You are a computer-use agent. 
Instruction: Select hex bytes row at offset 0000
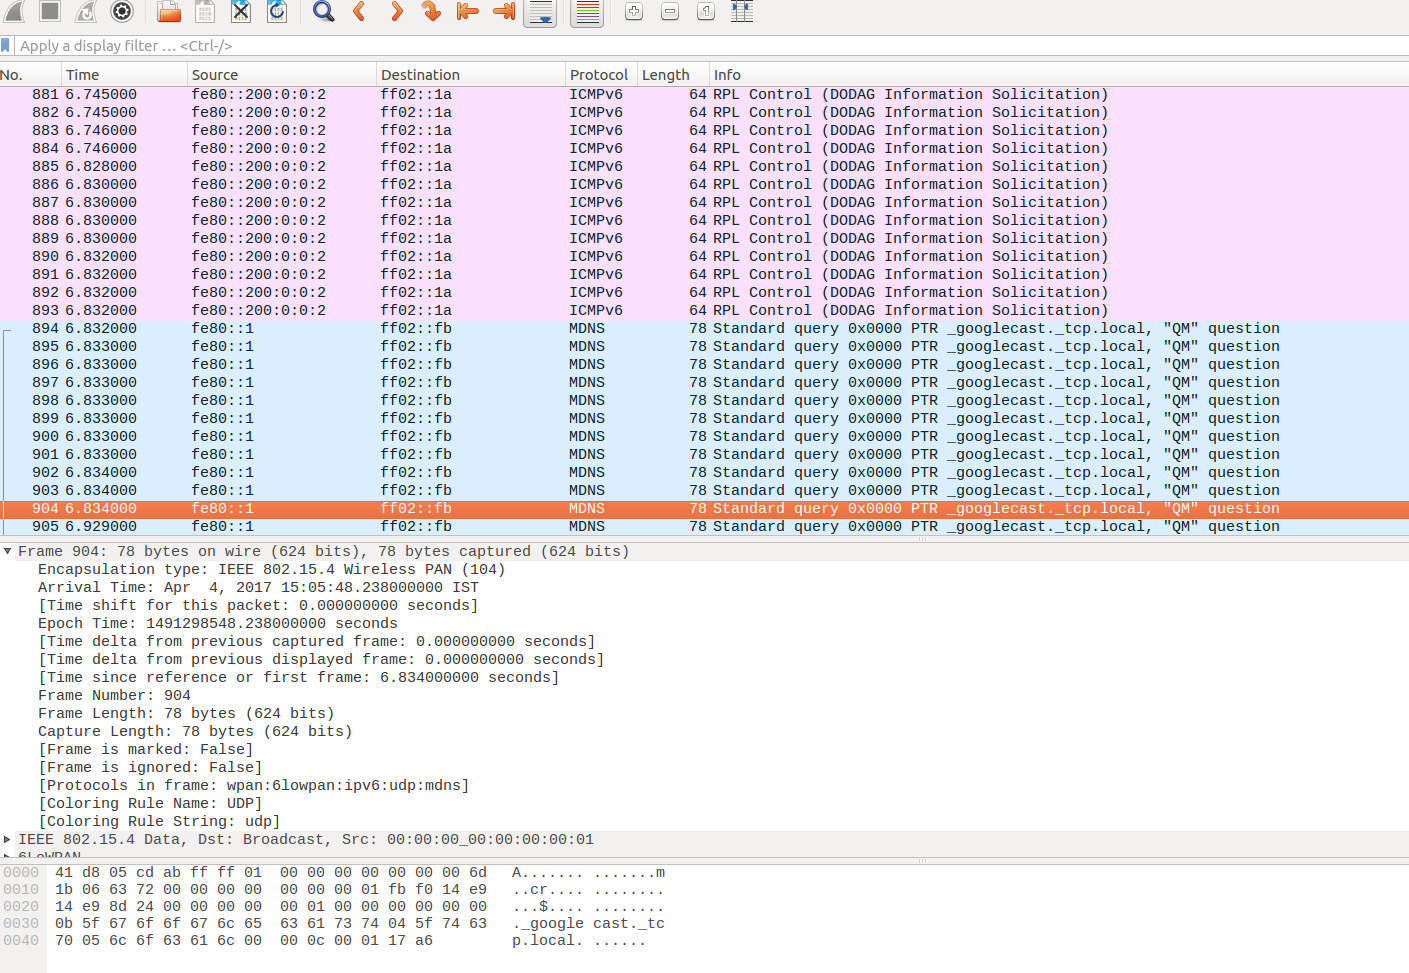271,873
